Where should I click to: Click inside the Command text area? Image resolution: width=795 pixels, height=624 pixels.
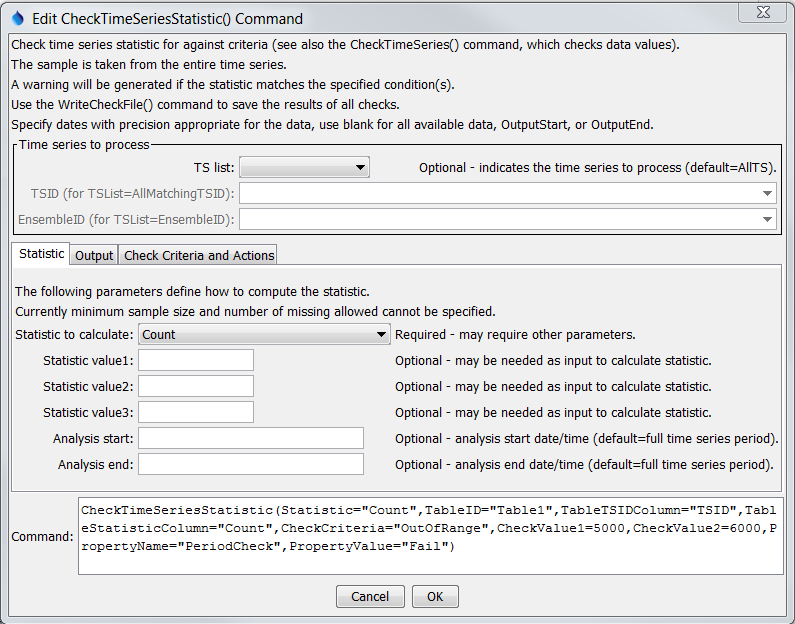click(x=430, y=536)
